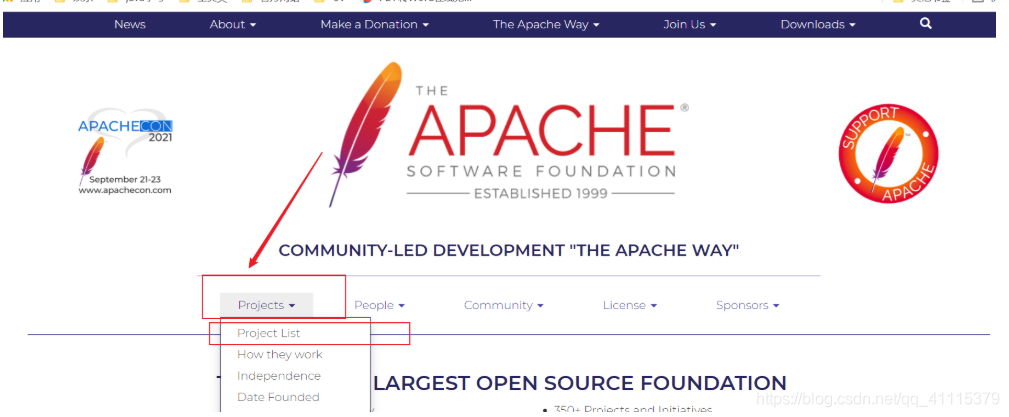Click the Support Apache round badge
The image size is (1009, 417).
(x=888, y=154)
